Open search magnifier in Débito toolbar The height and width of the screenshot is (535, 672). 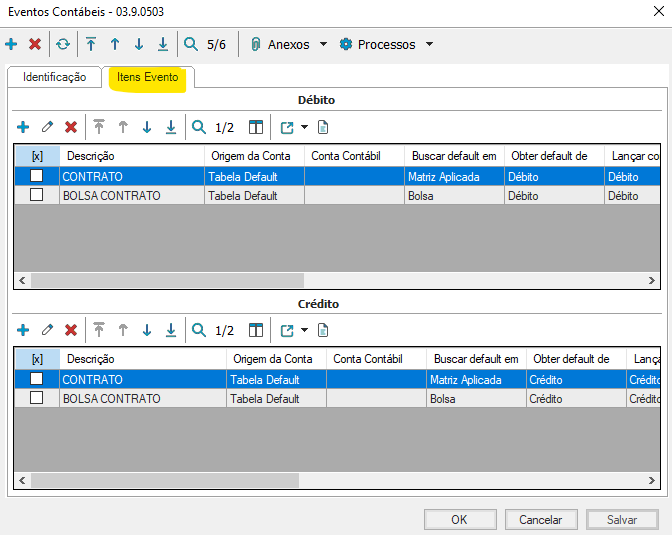pos(199,127)
